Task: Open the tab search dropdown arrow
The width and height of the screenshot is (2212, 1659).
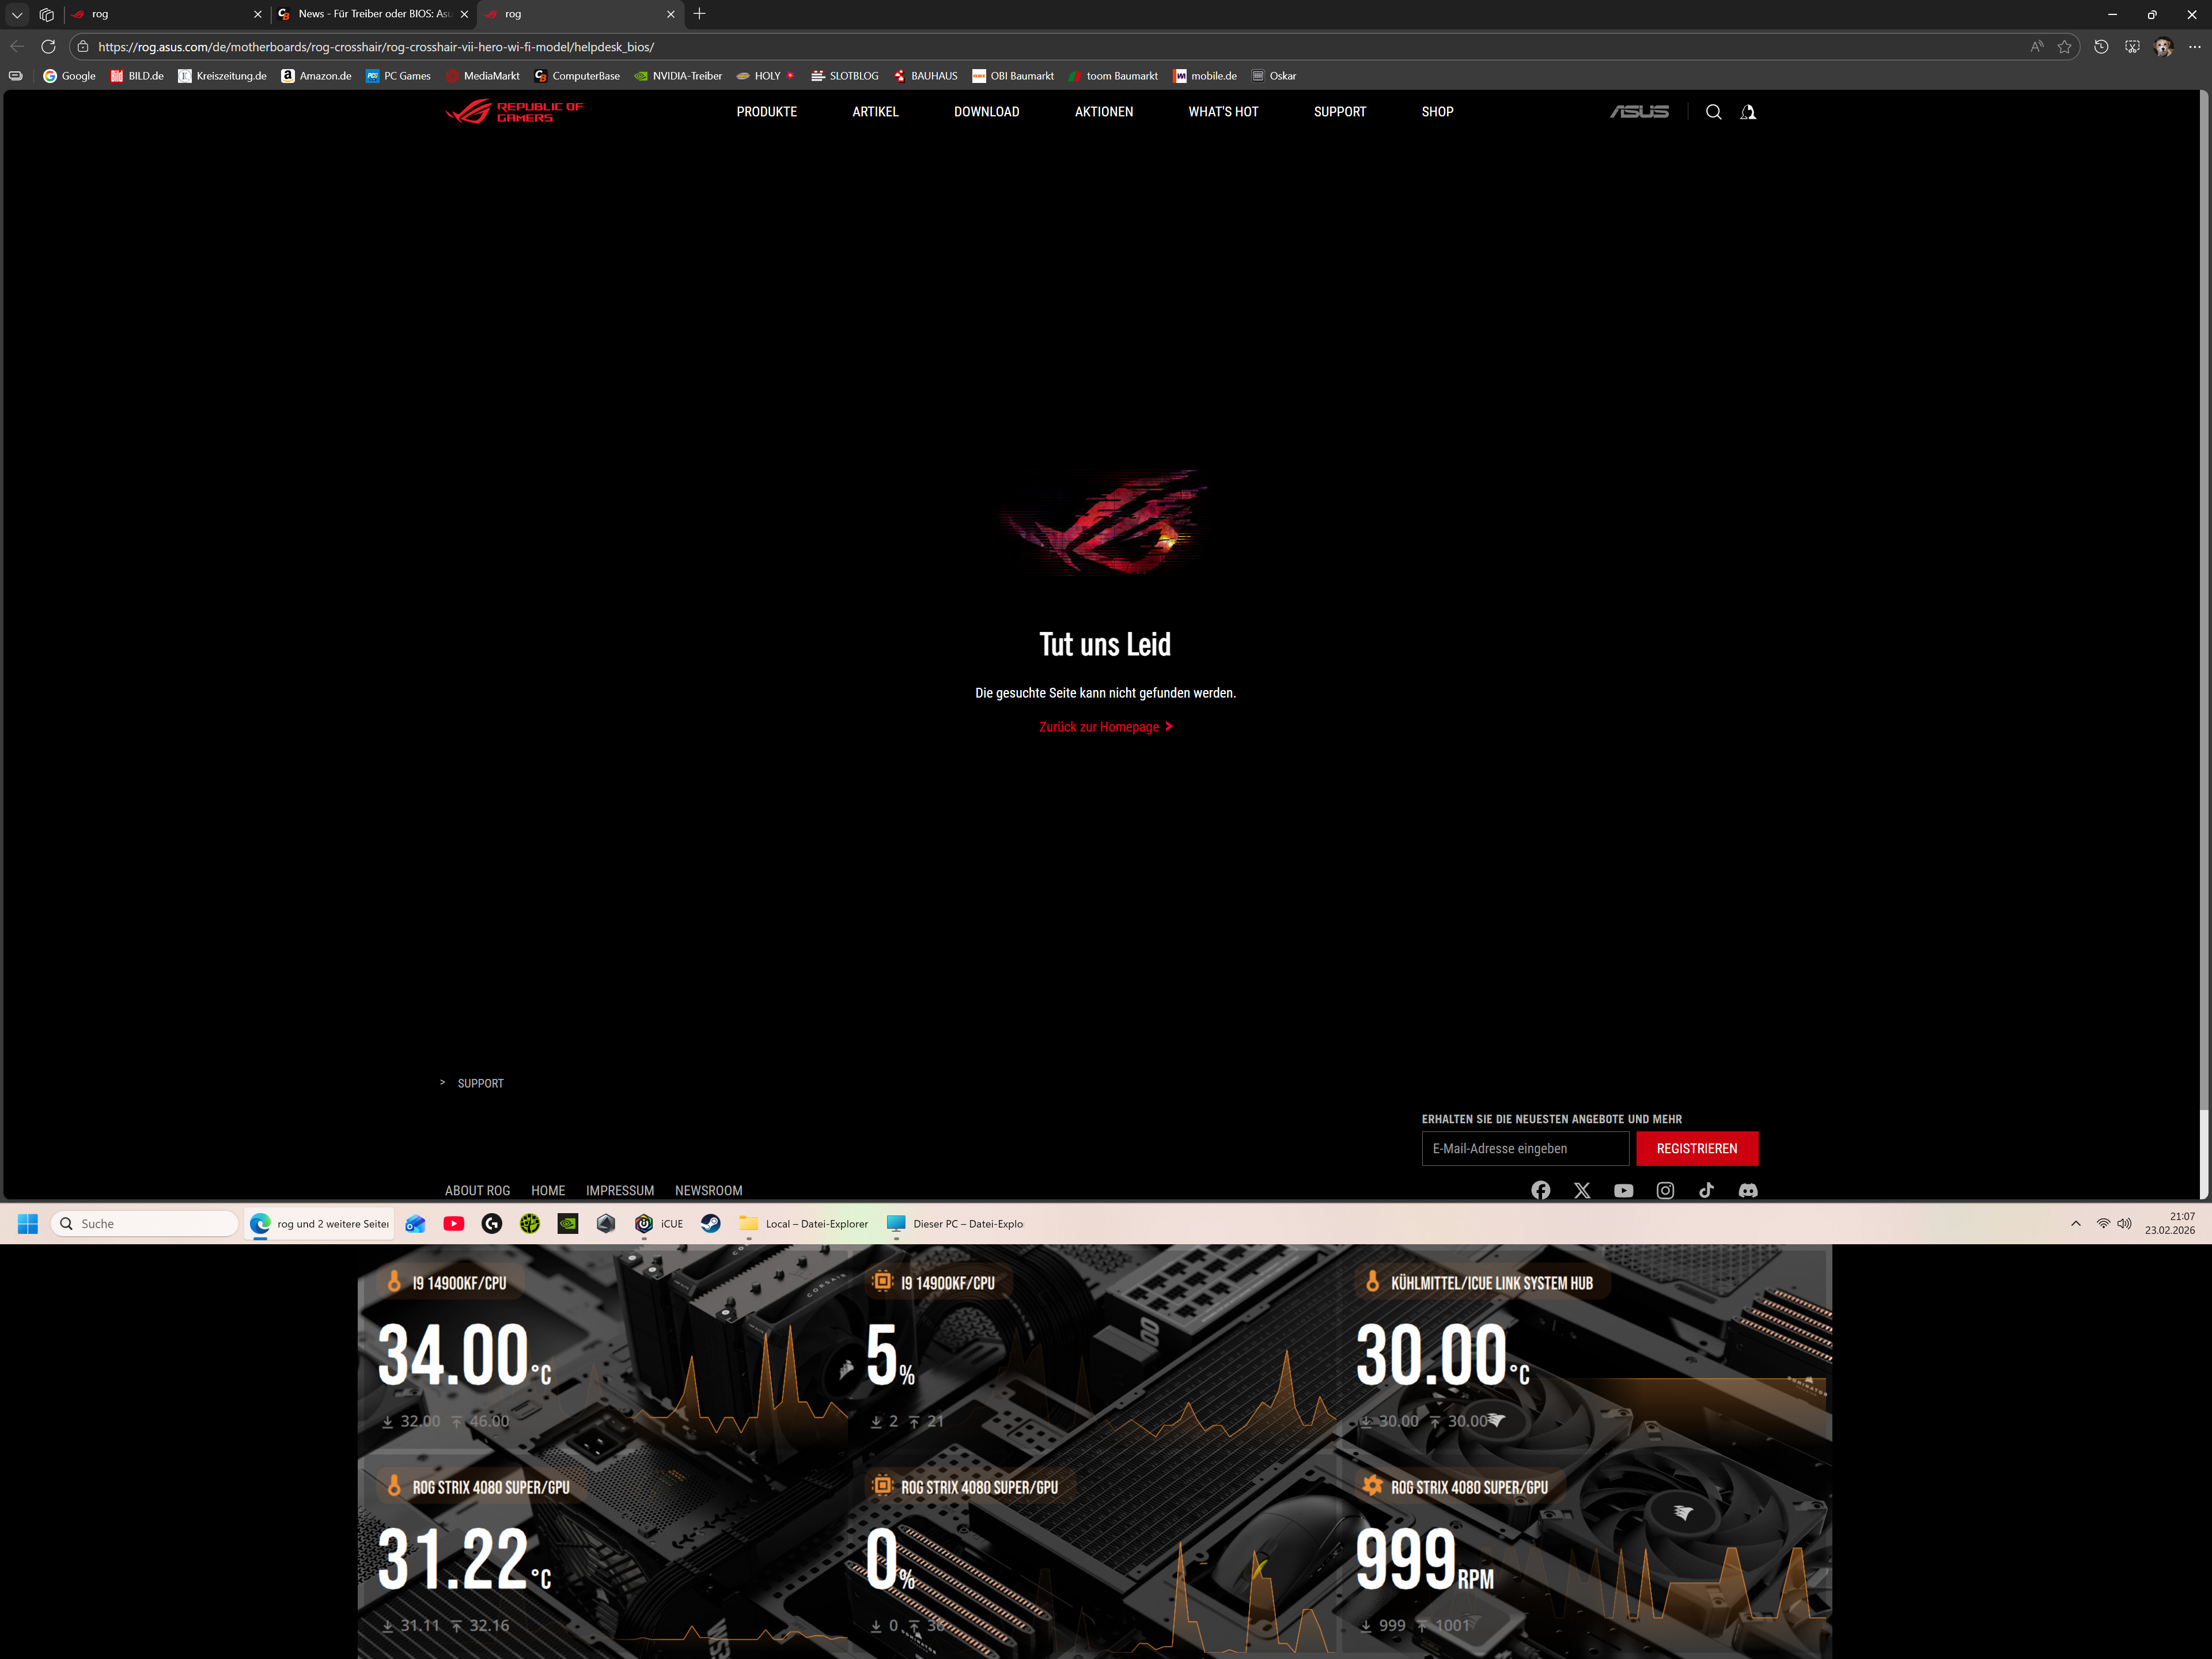Action: [x=17, y=14]
